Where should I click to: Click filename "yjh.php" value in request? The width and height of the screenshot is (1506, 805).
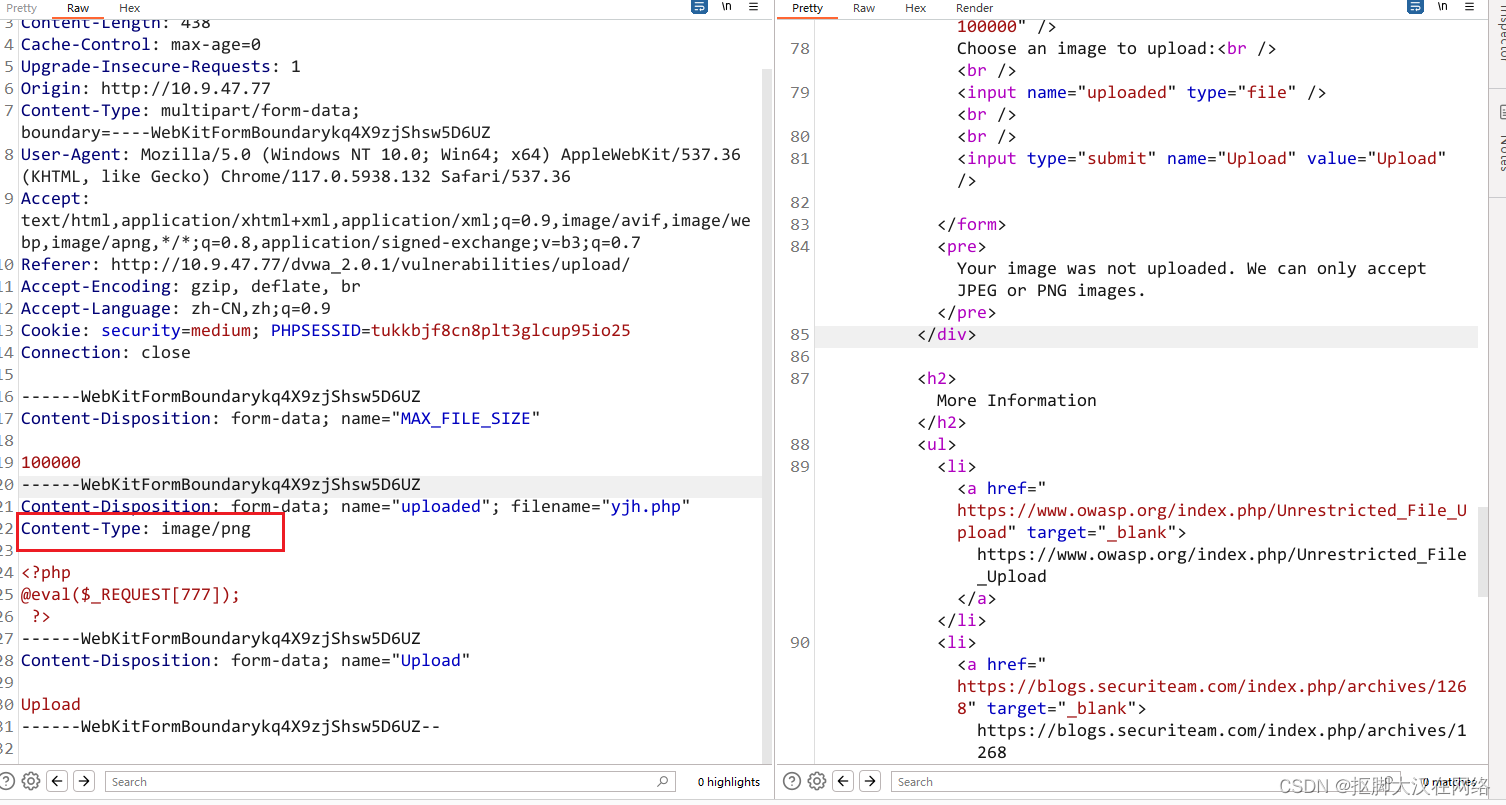tap(645, 506)
